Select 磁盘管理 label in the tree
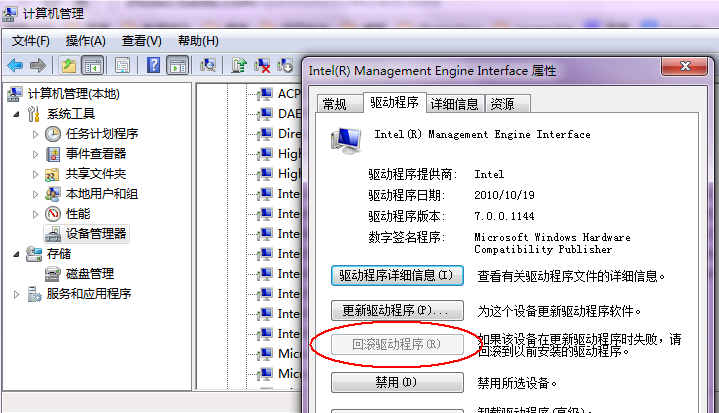Screen dimensions: 719x413 coord(90,274)
